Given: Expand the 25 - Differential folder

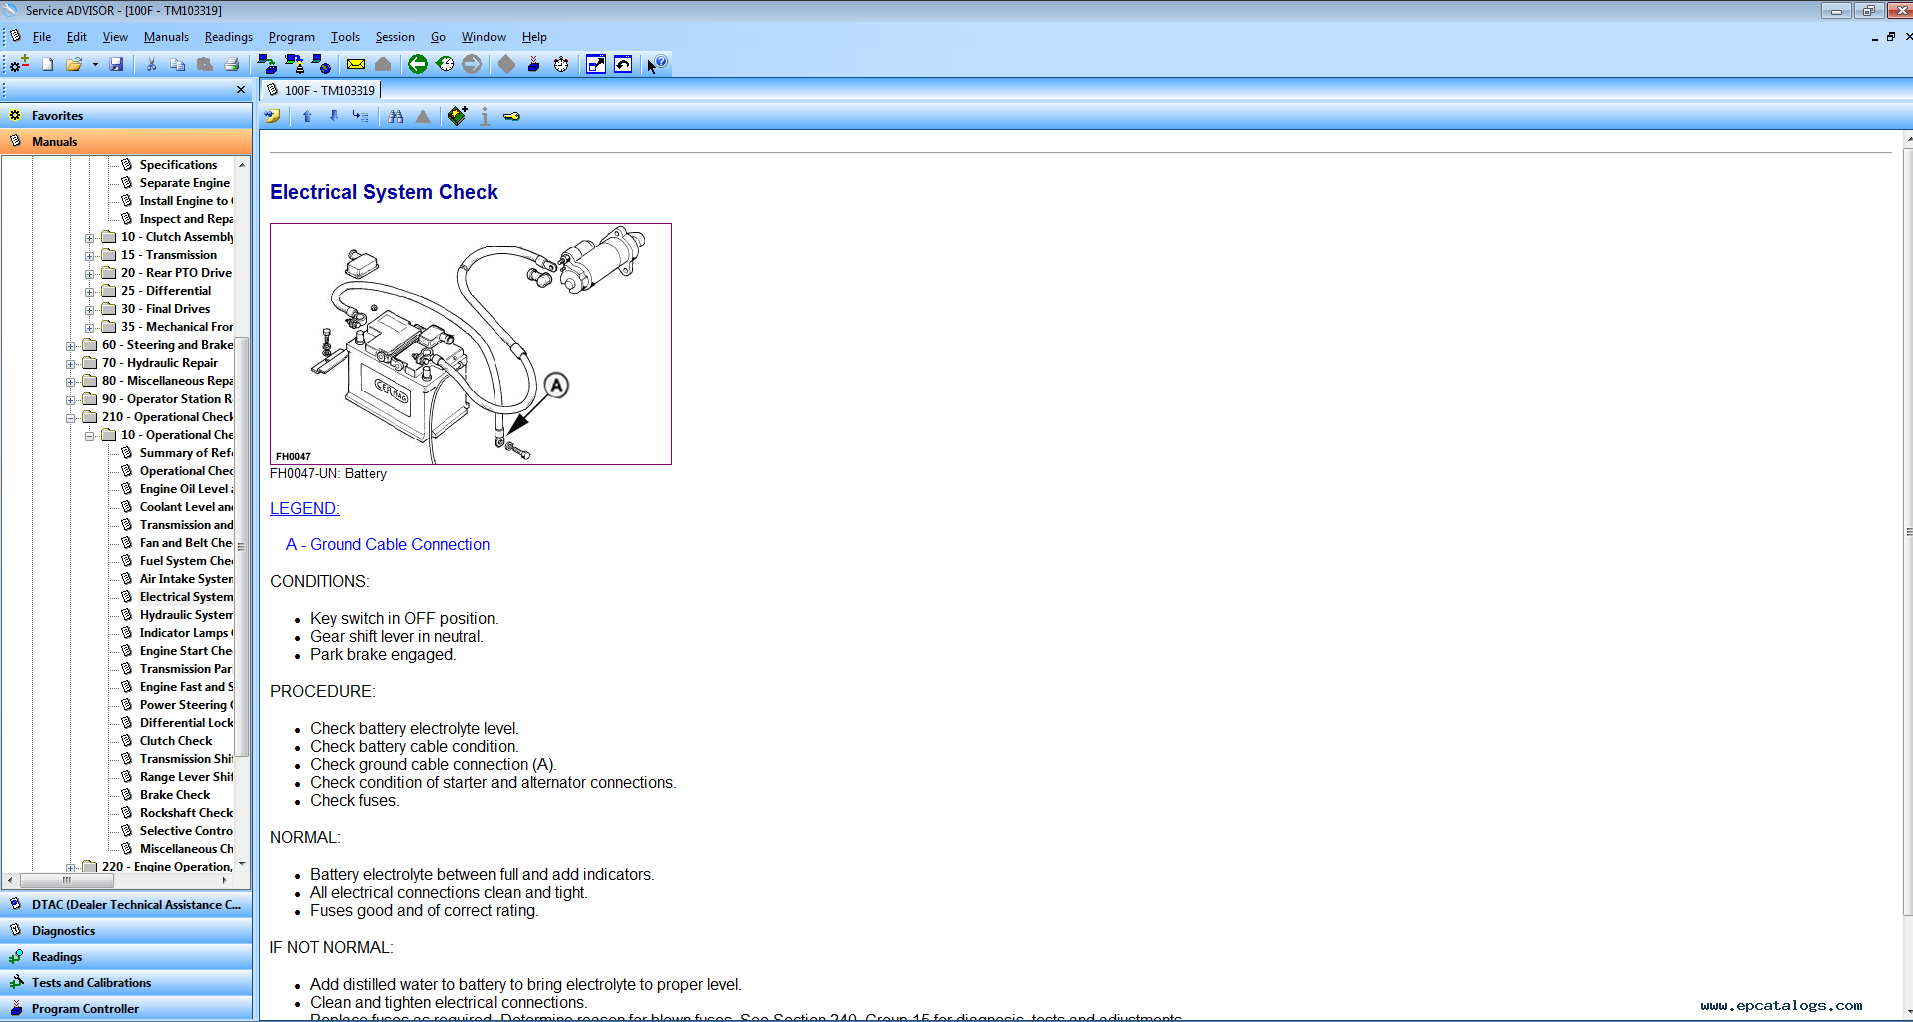Looking at the screenshot, I should tap(90, 292).
